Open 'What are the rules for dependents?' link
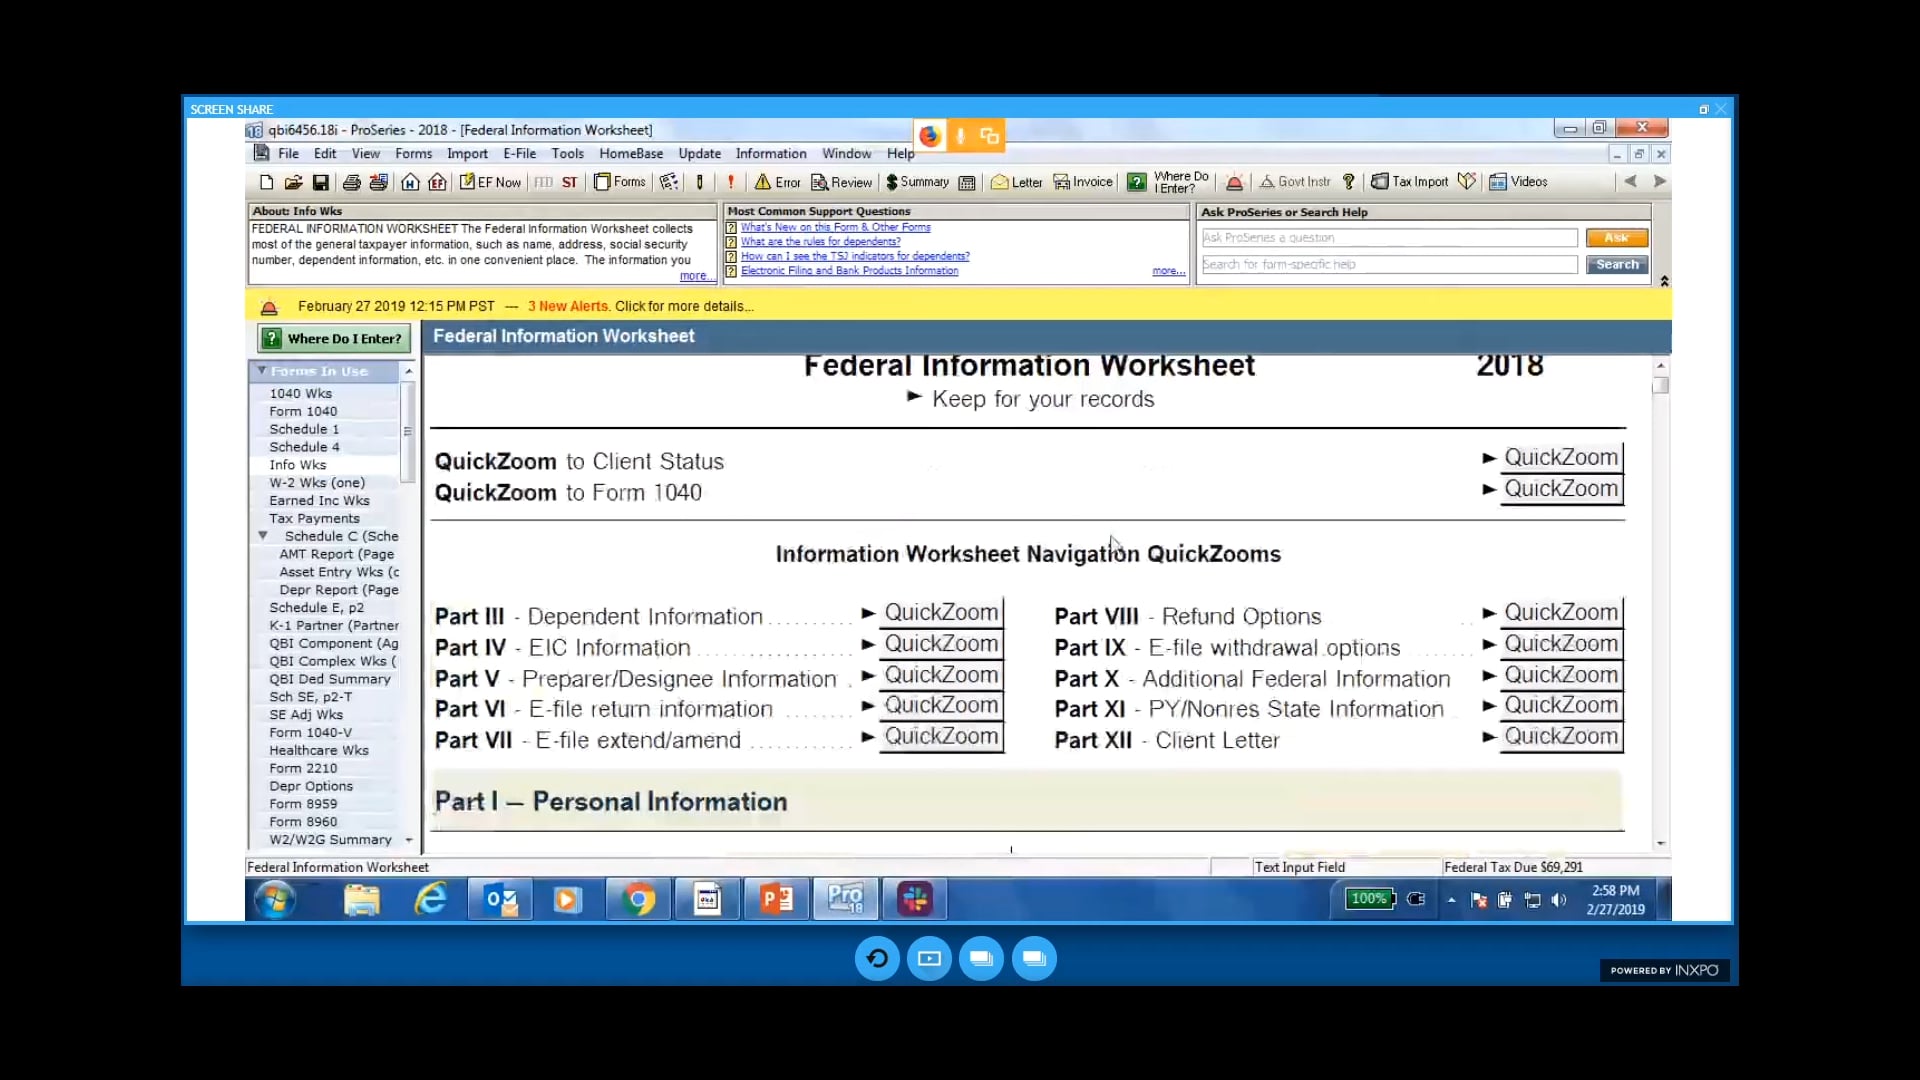Viewport: 1920px width, 1080px height. click(x=818, y=242)
